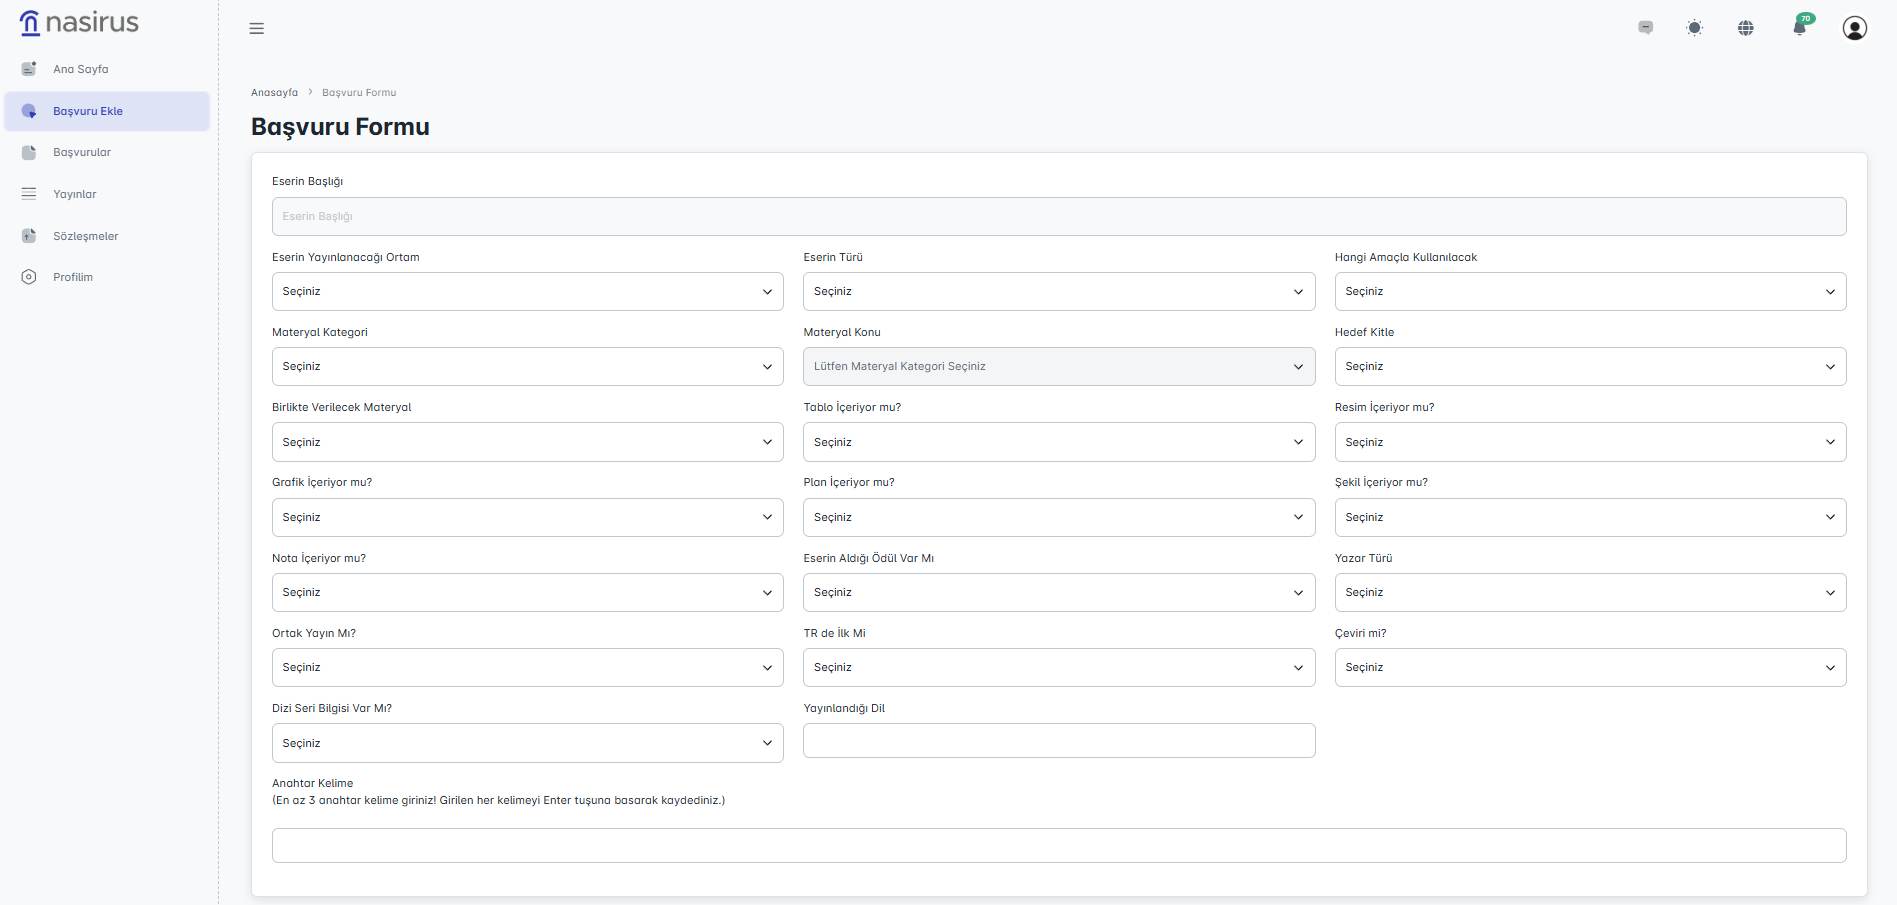
Task: Toggle light/dark theme sun icon
Action: click(x=1694, y=28)
